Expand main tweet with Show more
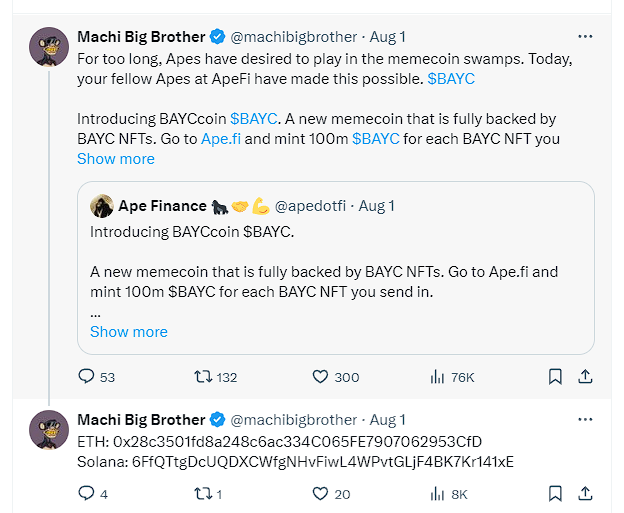This screenshot has width=624, height=513. [x=116, y=159]
